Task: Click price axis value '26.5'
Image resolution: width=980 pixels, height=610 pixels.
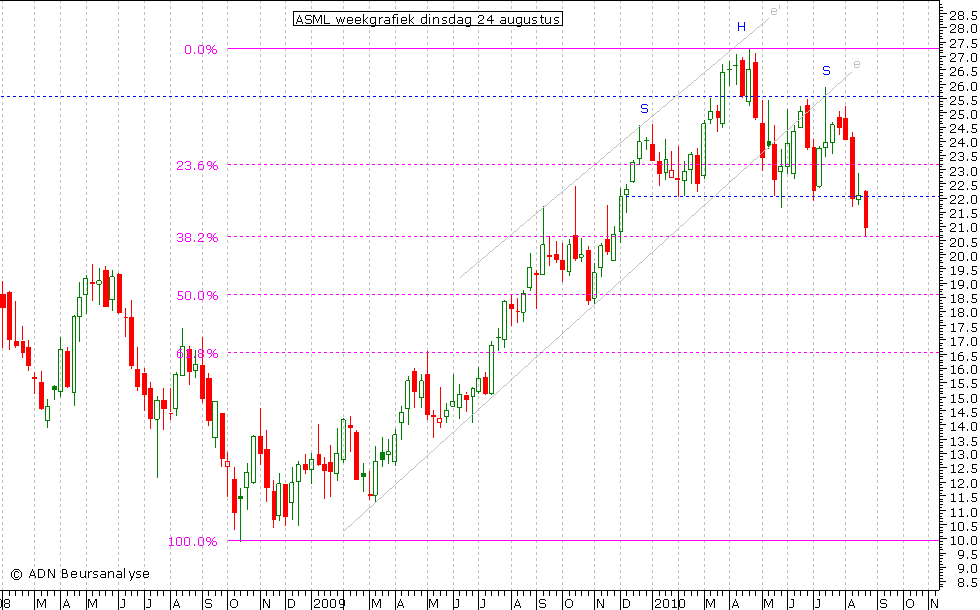Action: [963, 72]
